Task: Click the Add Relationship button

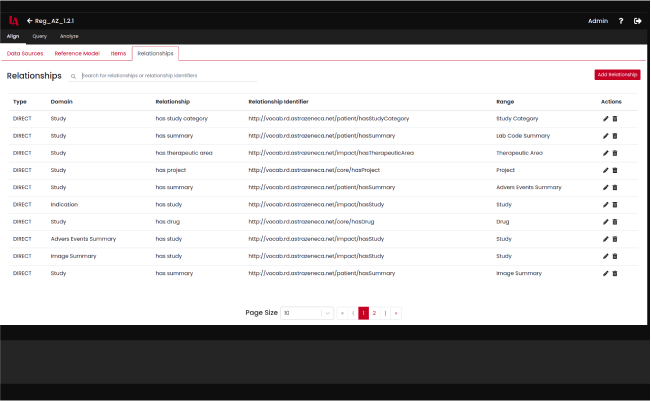Action: pos(617,75)
